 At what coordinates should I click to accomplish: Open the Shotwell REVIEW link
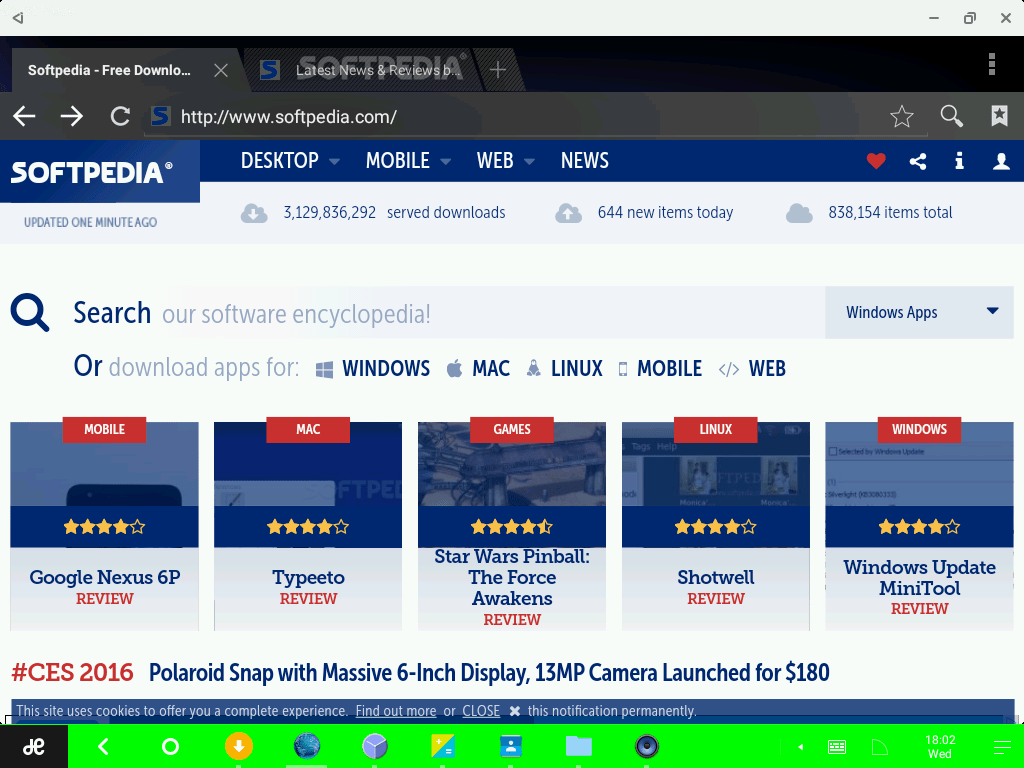pos(715,598)
